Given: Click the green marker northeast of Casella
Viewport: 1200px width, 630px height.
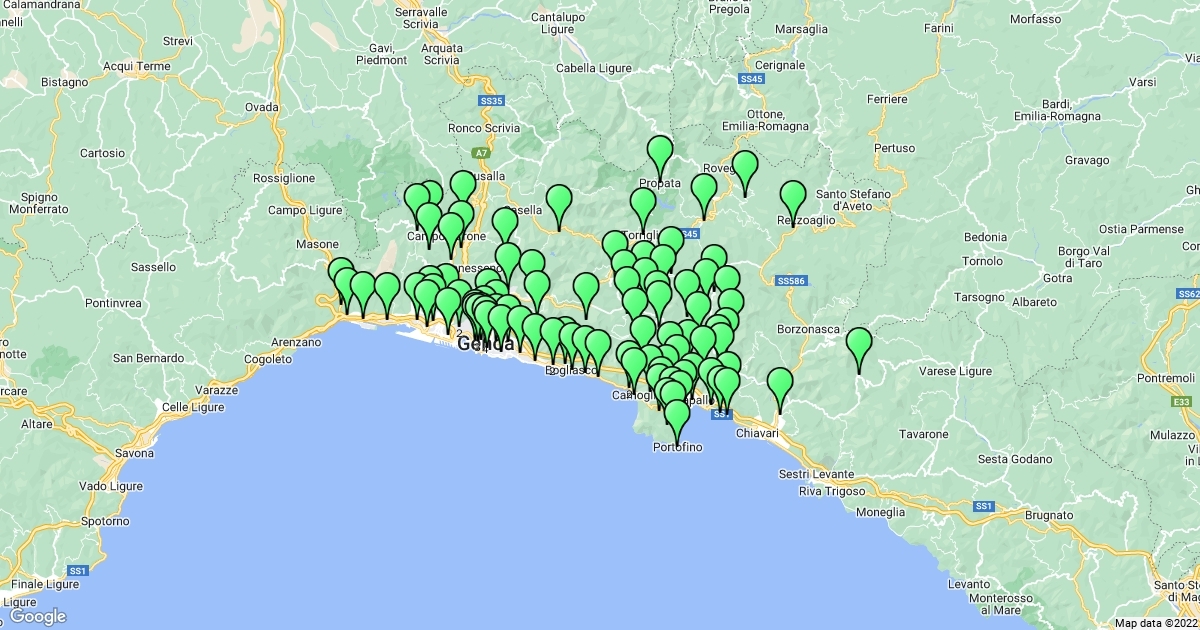Looking at the screenshot, I should pos(559,204).
